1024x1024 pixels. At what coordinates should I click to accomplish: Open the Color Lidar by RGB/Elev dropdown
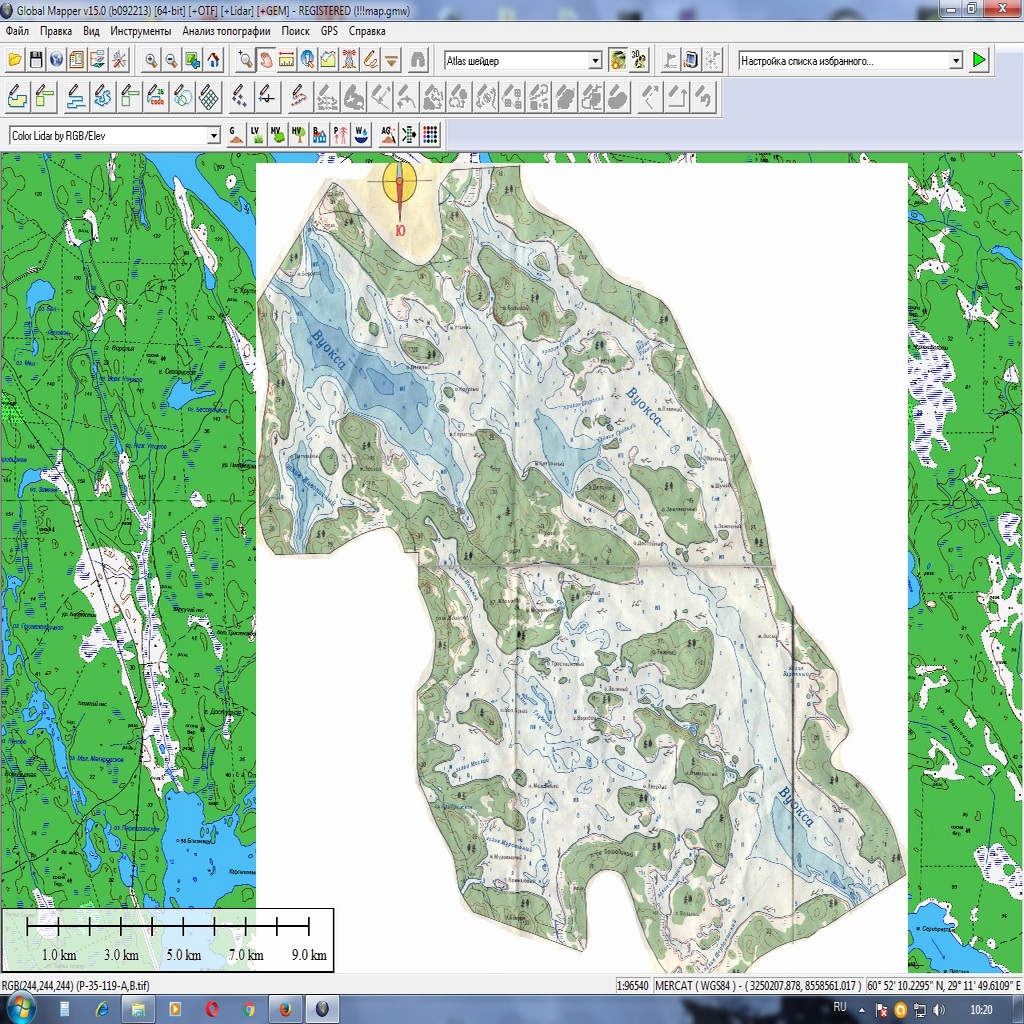(213, 135)
